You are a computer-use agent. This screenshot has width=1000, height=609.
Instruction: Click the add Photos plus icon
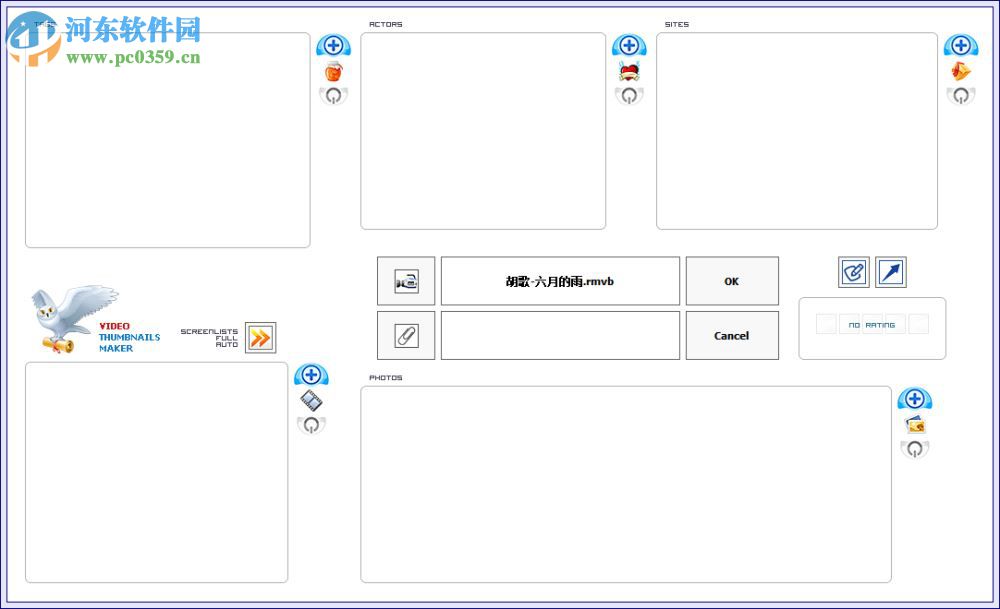click(x=915, y=398)
